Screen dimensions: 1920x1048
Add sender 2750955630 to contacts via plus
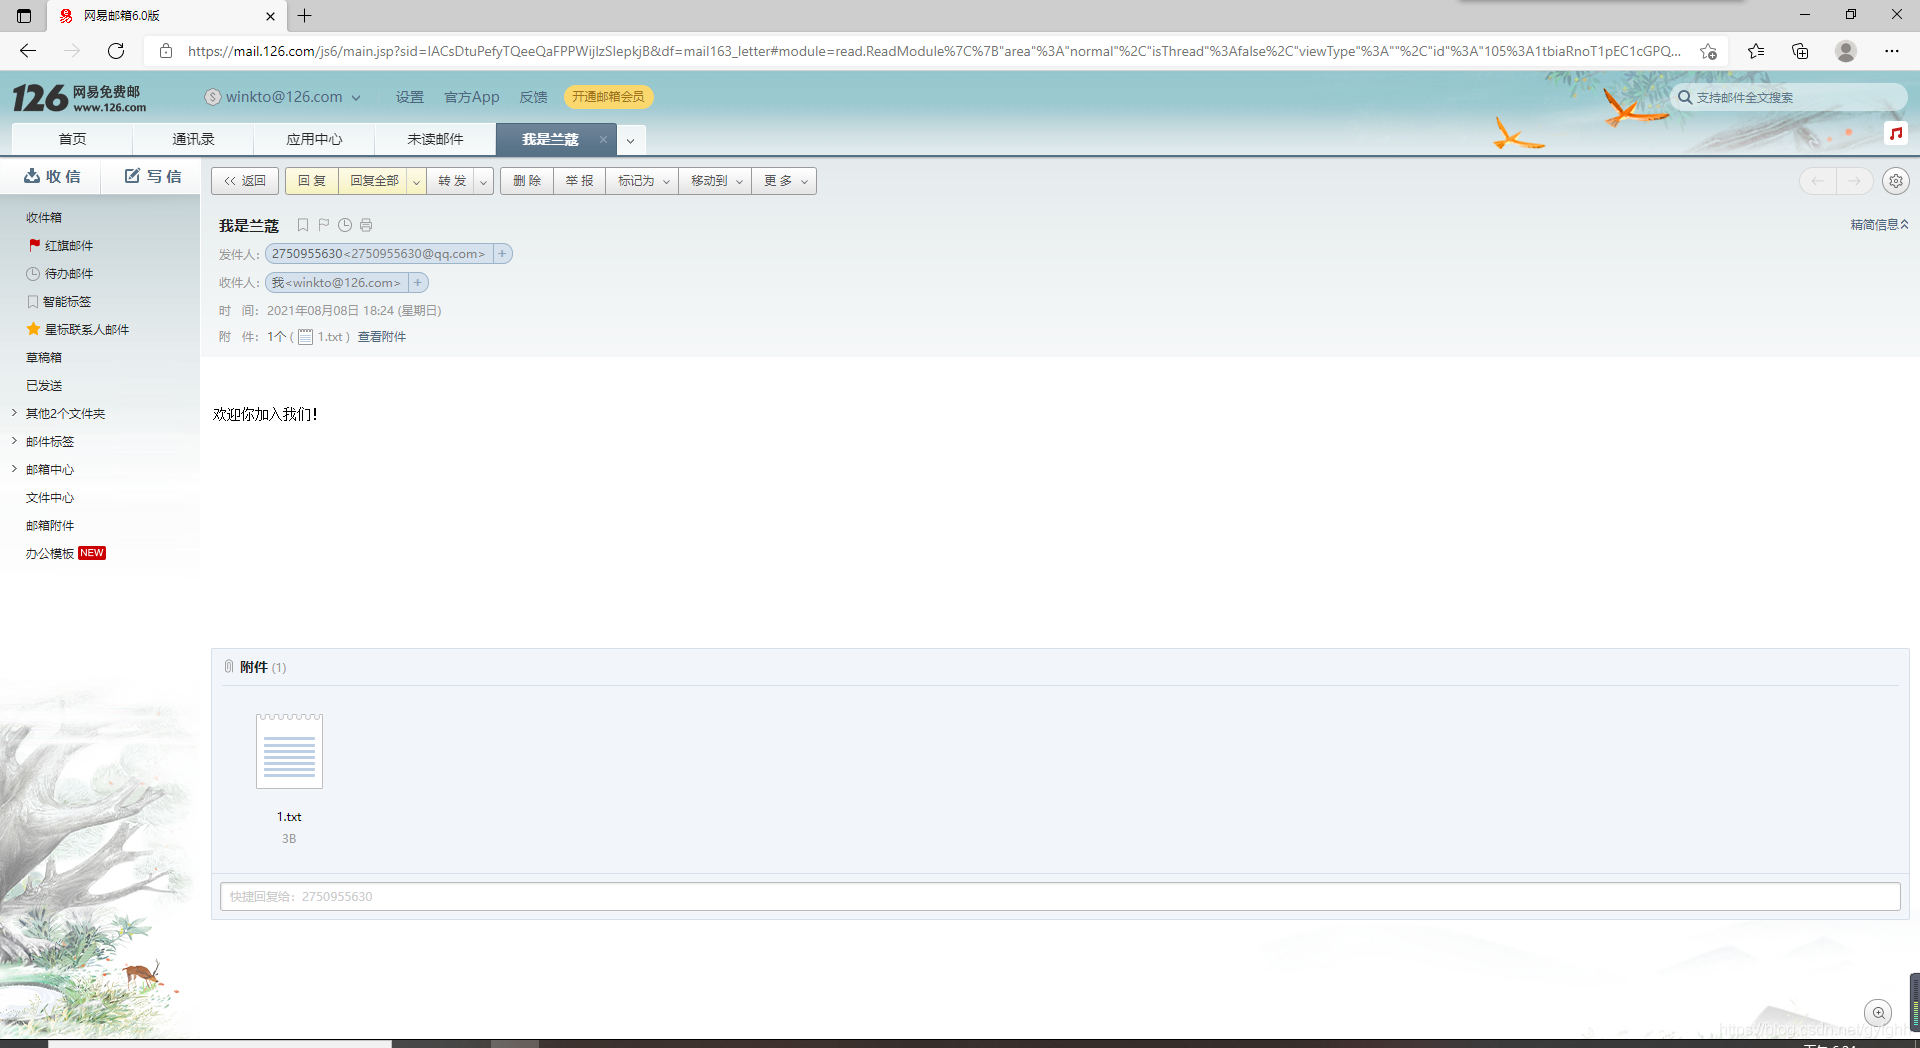[x=503, y=254]
